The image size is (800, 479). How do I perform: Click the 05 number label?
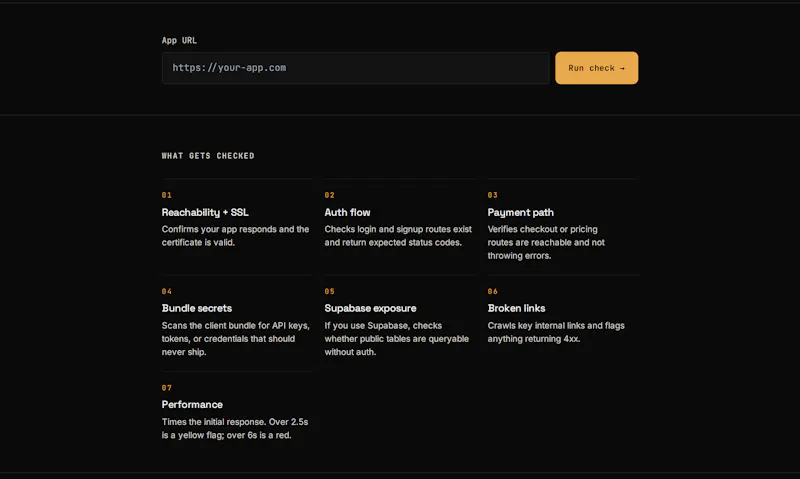[330, 291]
